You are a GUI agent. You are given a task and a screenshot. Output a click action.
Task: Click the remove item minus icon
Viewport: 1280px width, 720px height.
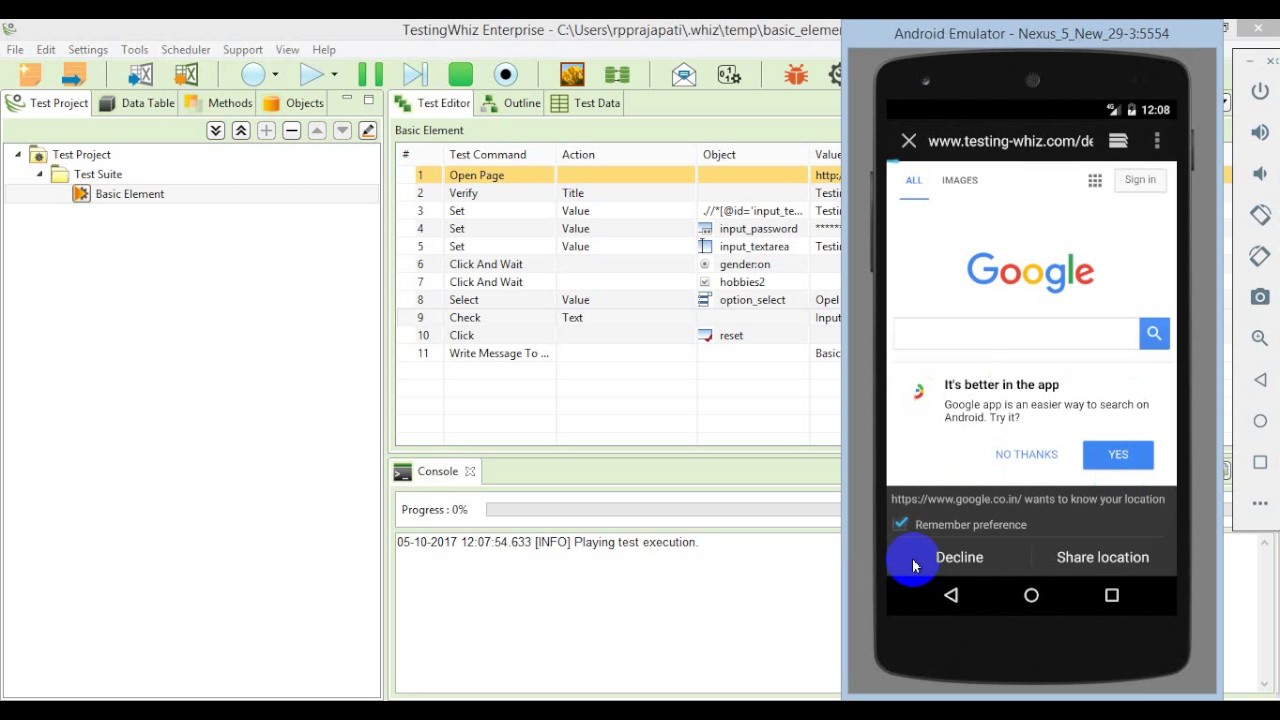292,131
